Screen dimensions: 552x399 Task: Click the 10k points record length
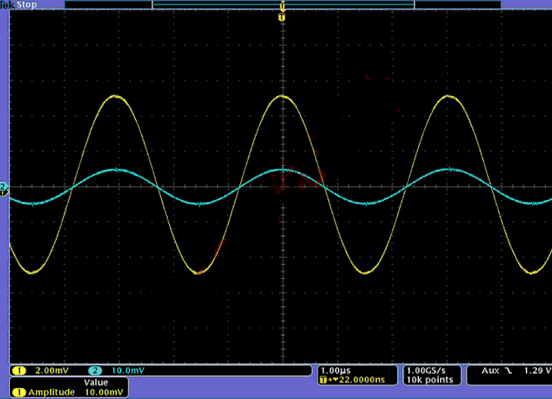429,380
